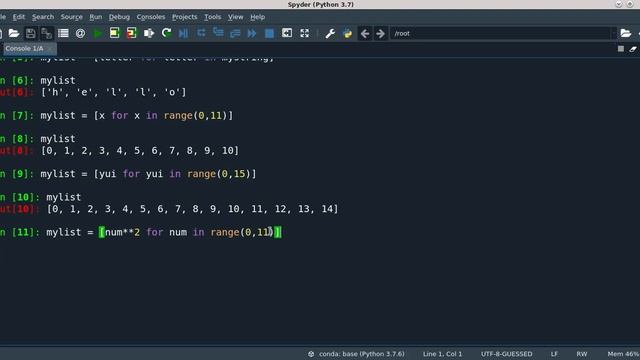The height and width of the screenshot is (360, 640).
Task: Open the Run menu
Action: (96, 17)
